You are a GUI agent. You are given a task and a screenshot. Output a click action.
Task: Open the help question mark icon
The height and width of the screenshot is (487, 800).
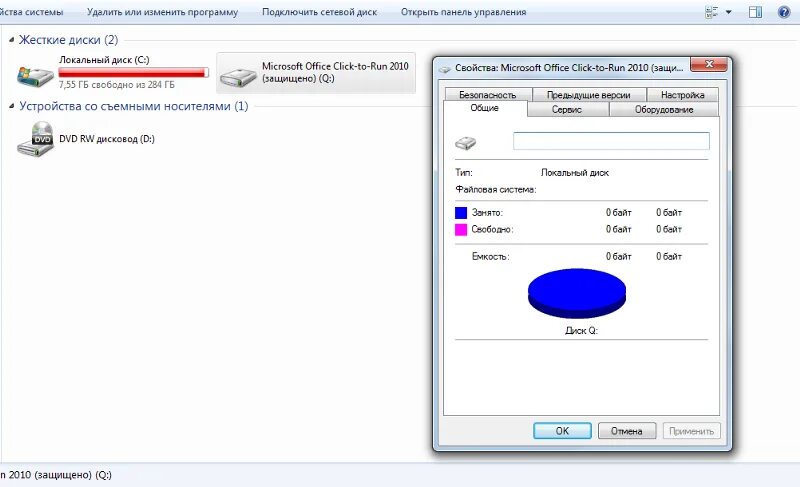click(x=784, y=12)
